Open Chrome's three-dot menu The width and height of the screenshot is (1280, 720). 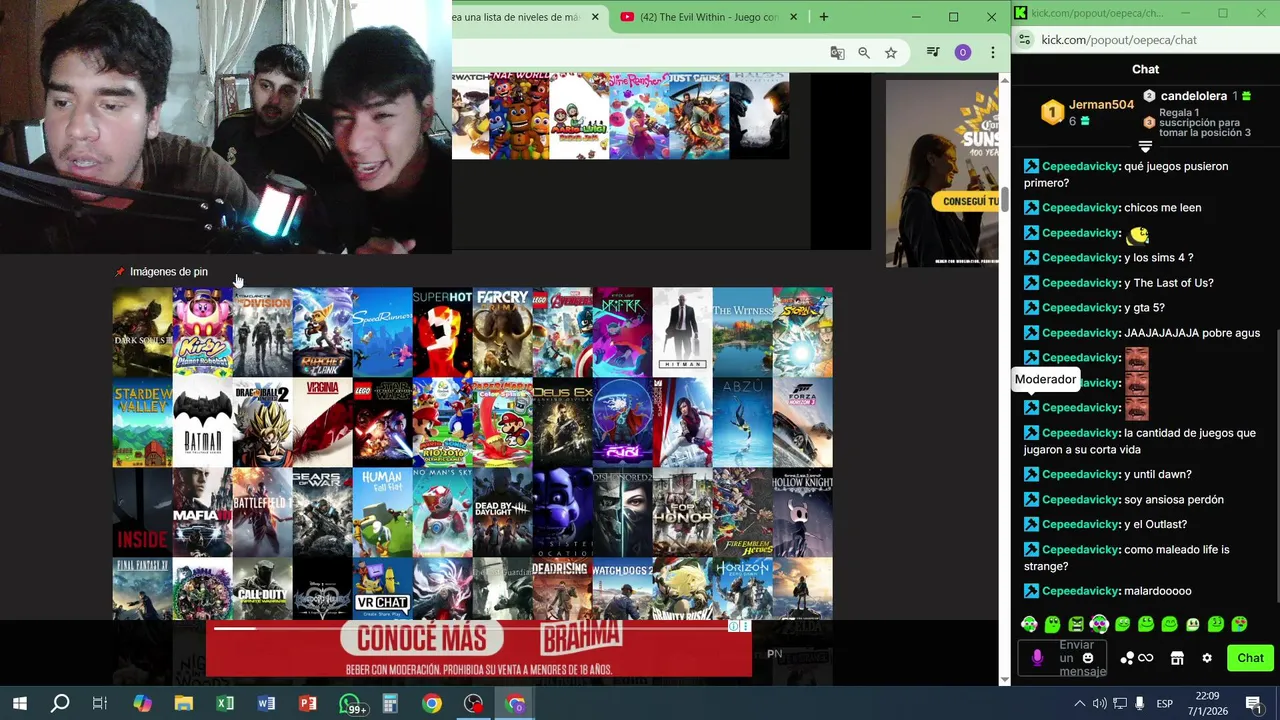pos(993,53)
